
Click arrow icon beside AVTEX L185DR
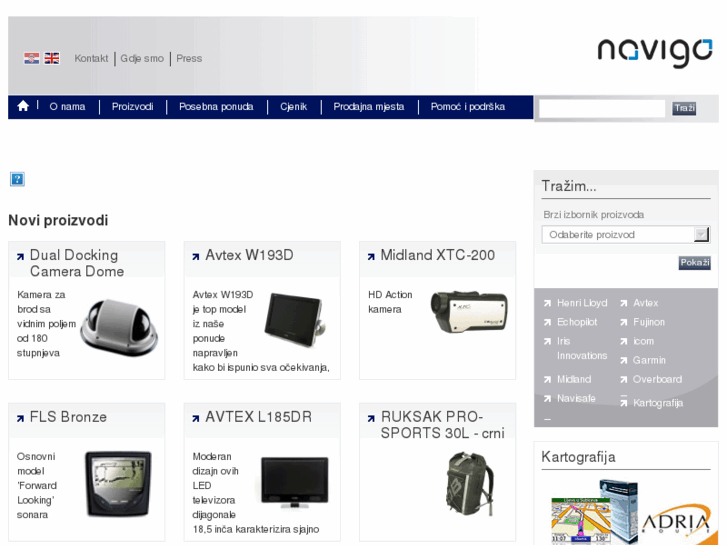tap(196, 418)
